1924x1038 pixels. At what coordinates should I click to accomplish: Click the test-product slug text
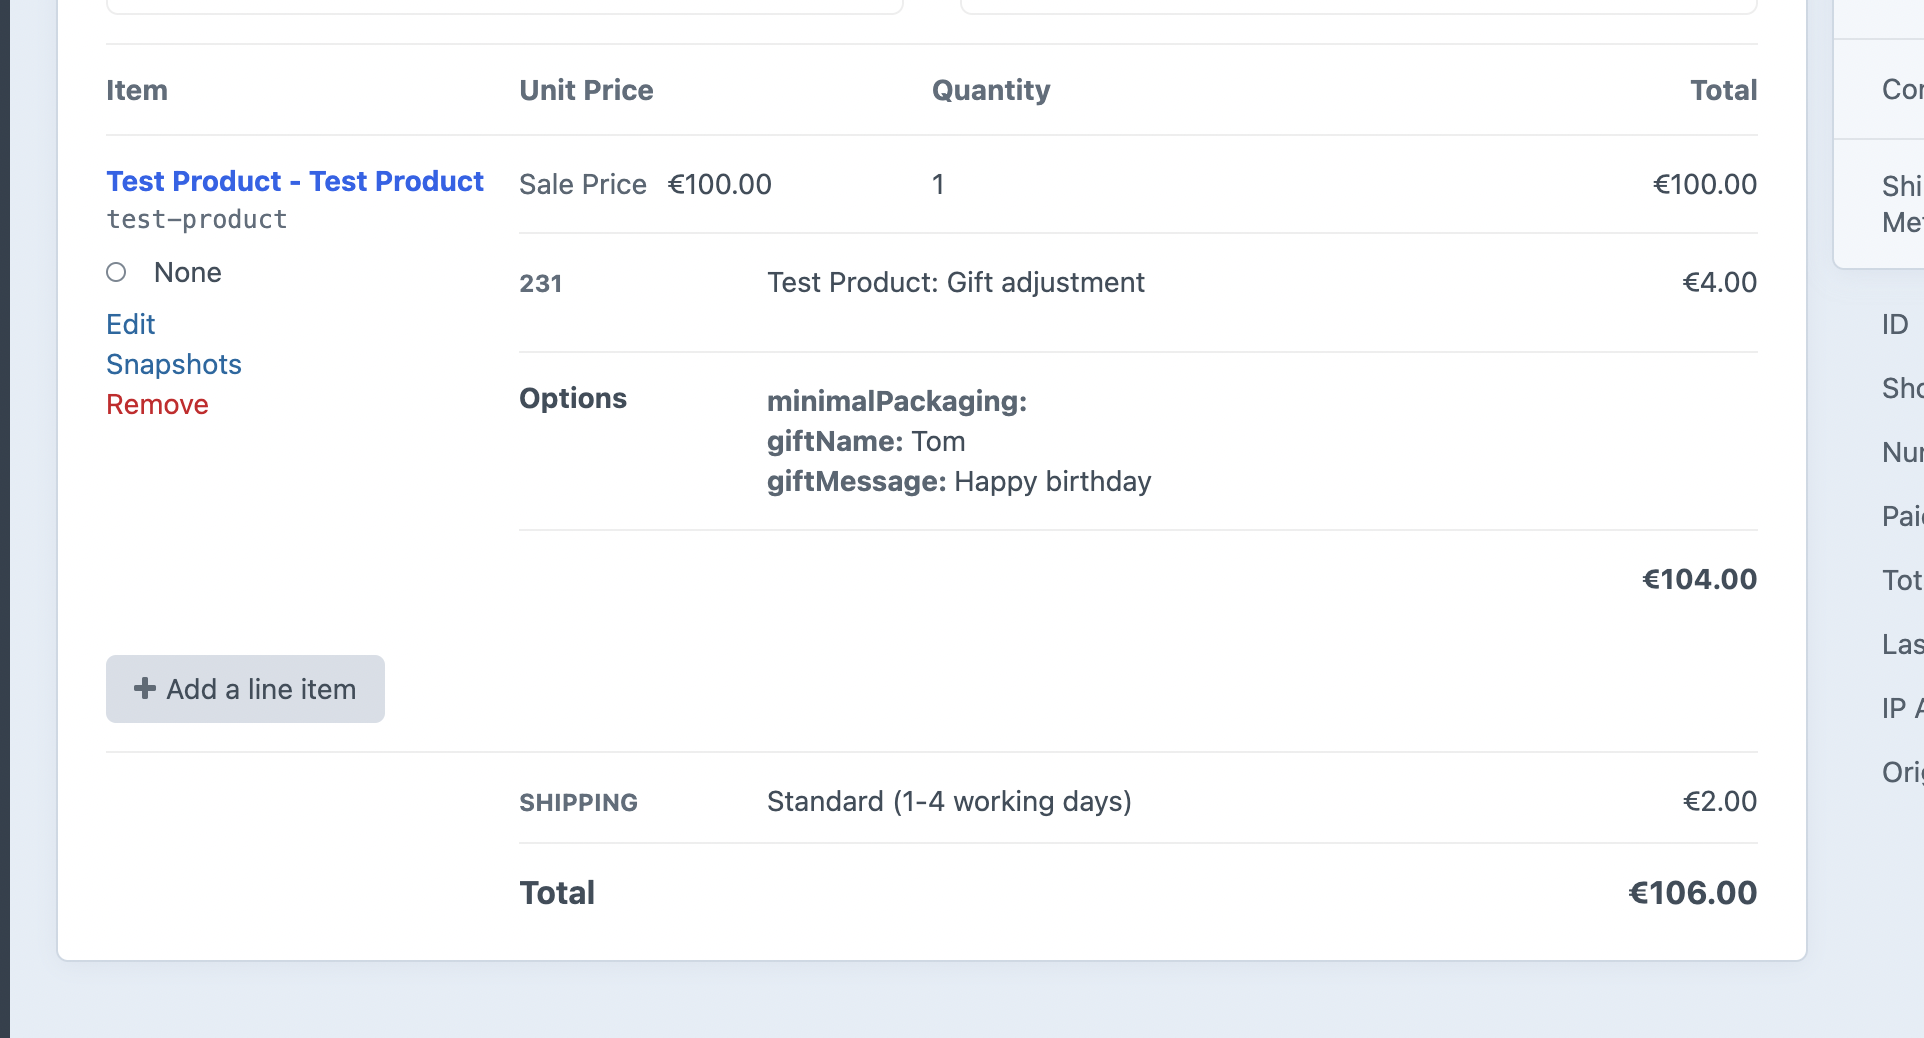[196, 219]
